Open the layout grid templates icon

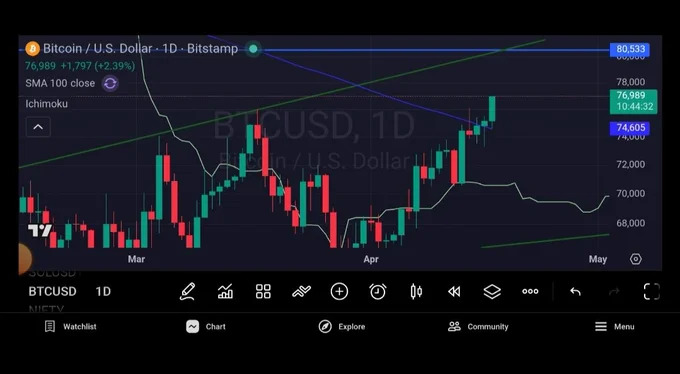click(263, 292)
